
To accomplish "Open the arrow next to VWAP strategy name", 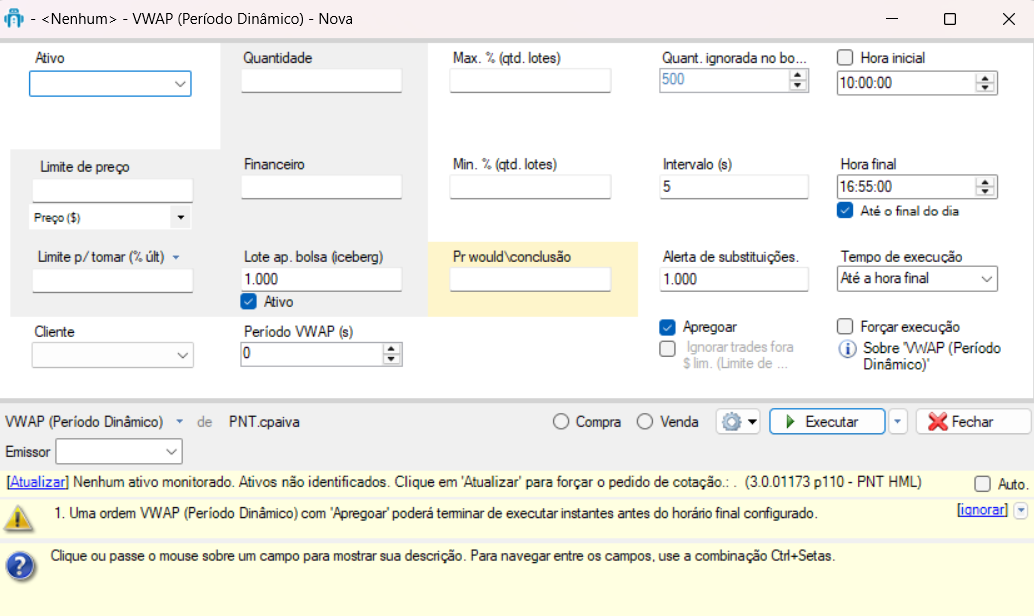I will (181, 422).
